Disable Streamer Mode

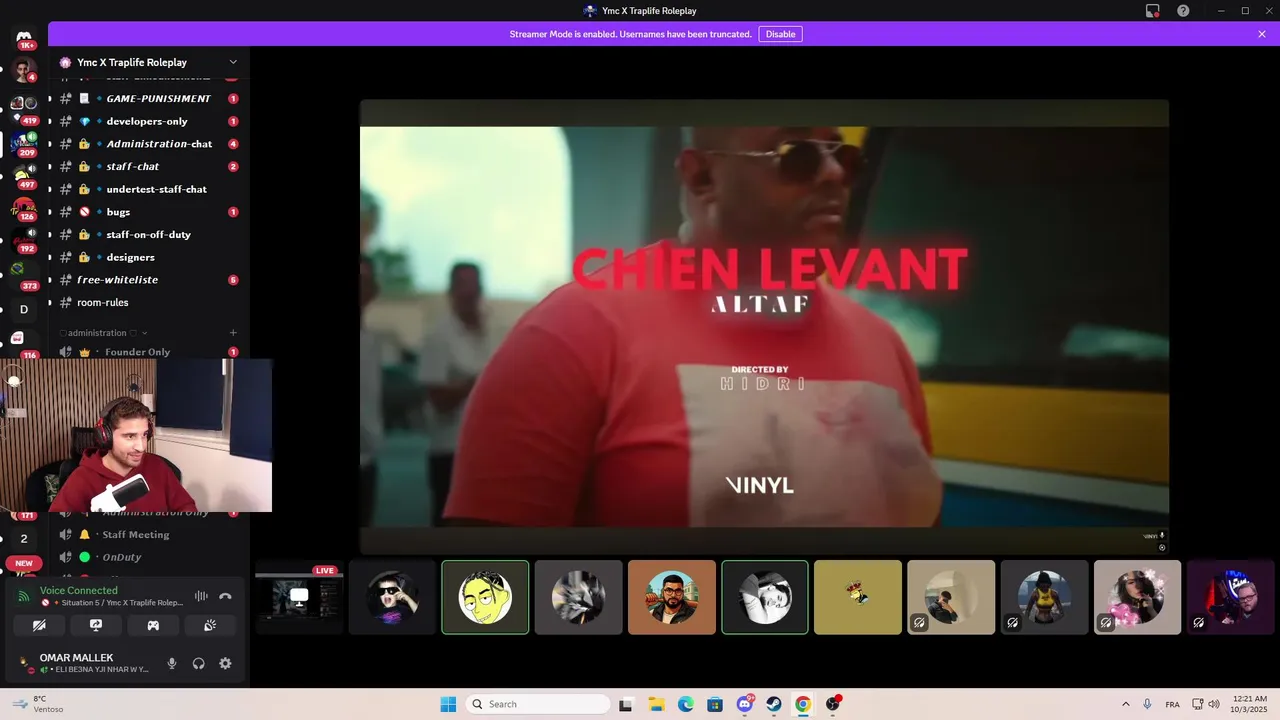click(x=780, y=34)
